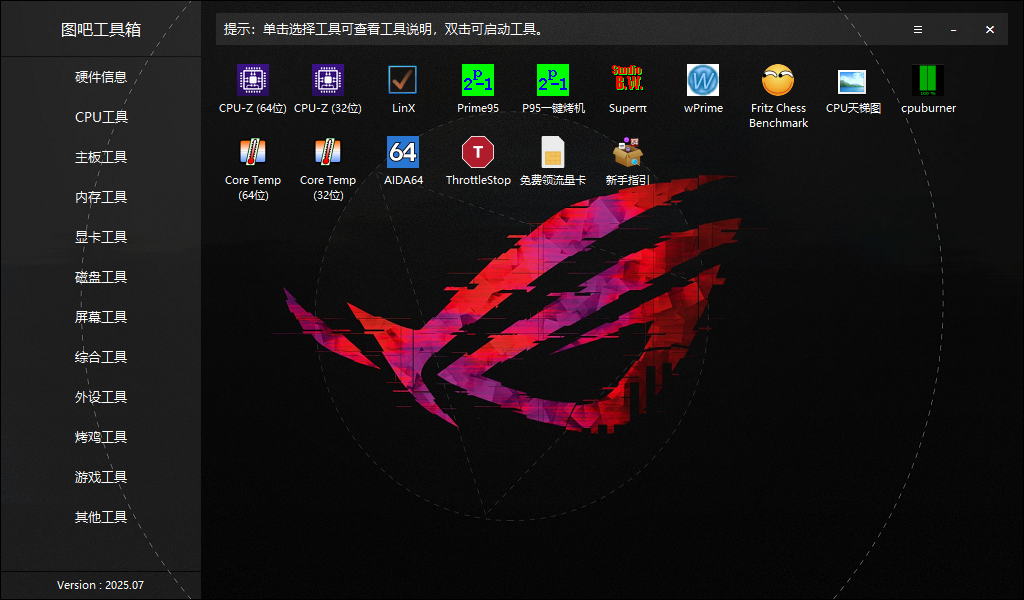Show the 烤鸡工具 category
Viewport: 1024px width, 600px height.
coord(101,437)
